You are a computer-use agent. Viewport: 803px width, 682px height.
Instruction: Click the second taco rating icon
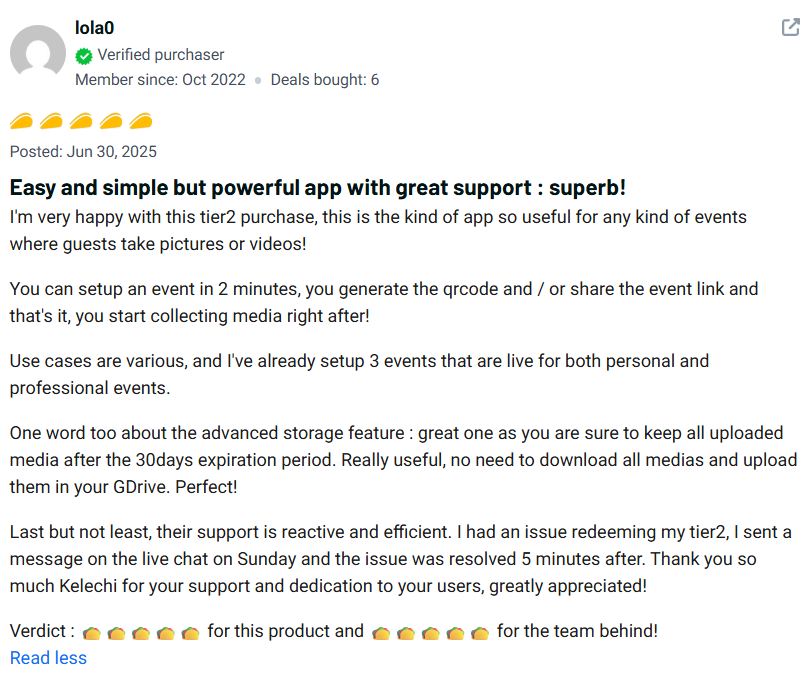52,122
